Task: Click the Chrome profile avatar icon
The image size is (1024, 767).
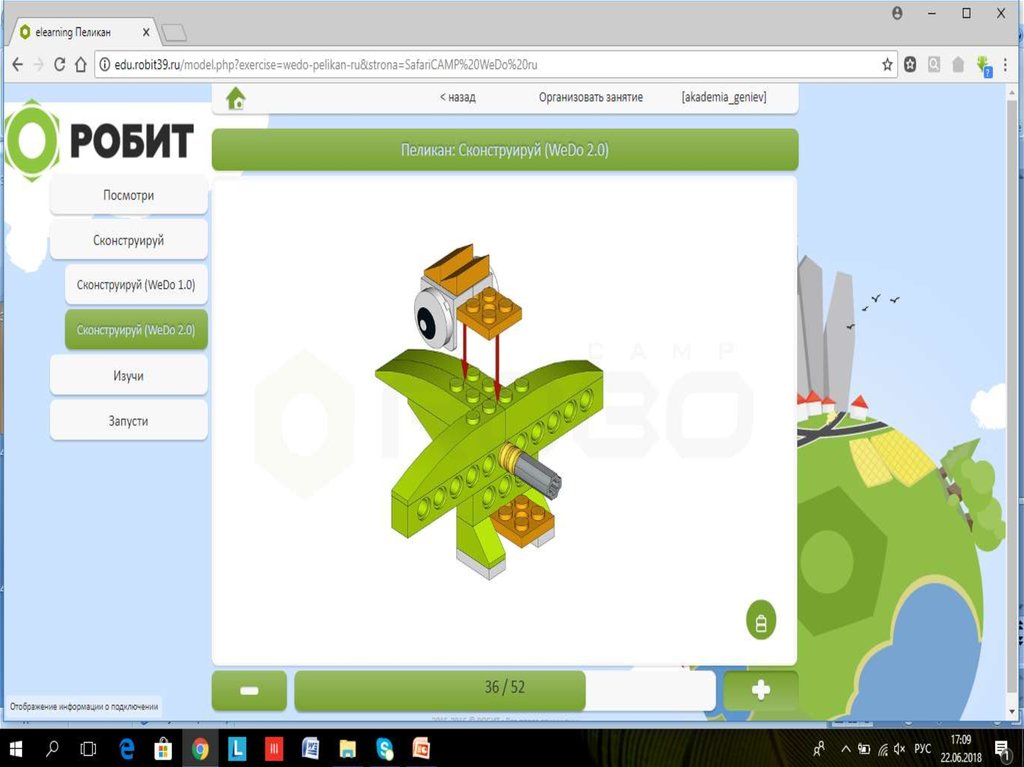Action: coord(897,13)
